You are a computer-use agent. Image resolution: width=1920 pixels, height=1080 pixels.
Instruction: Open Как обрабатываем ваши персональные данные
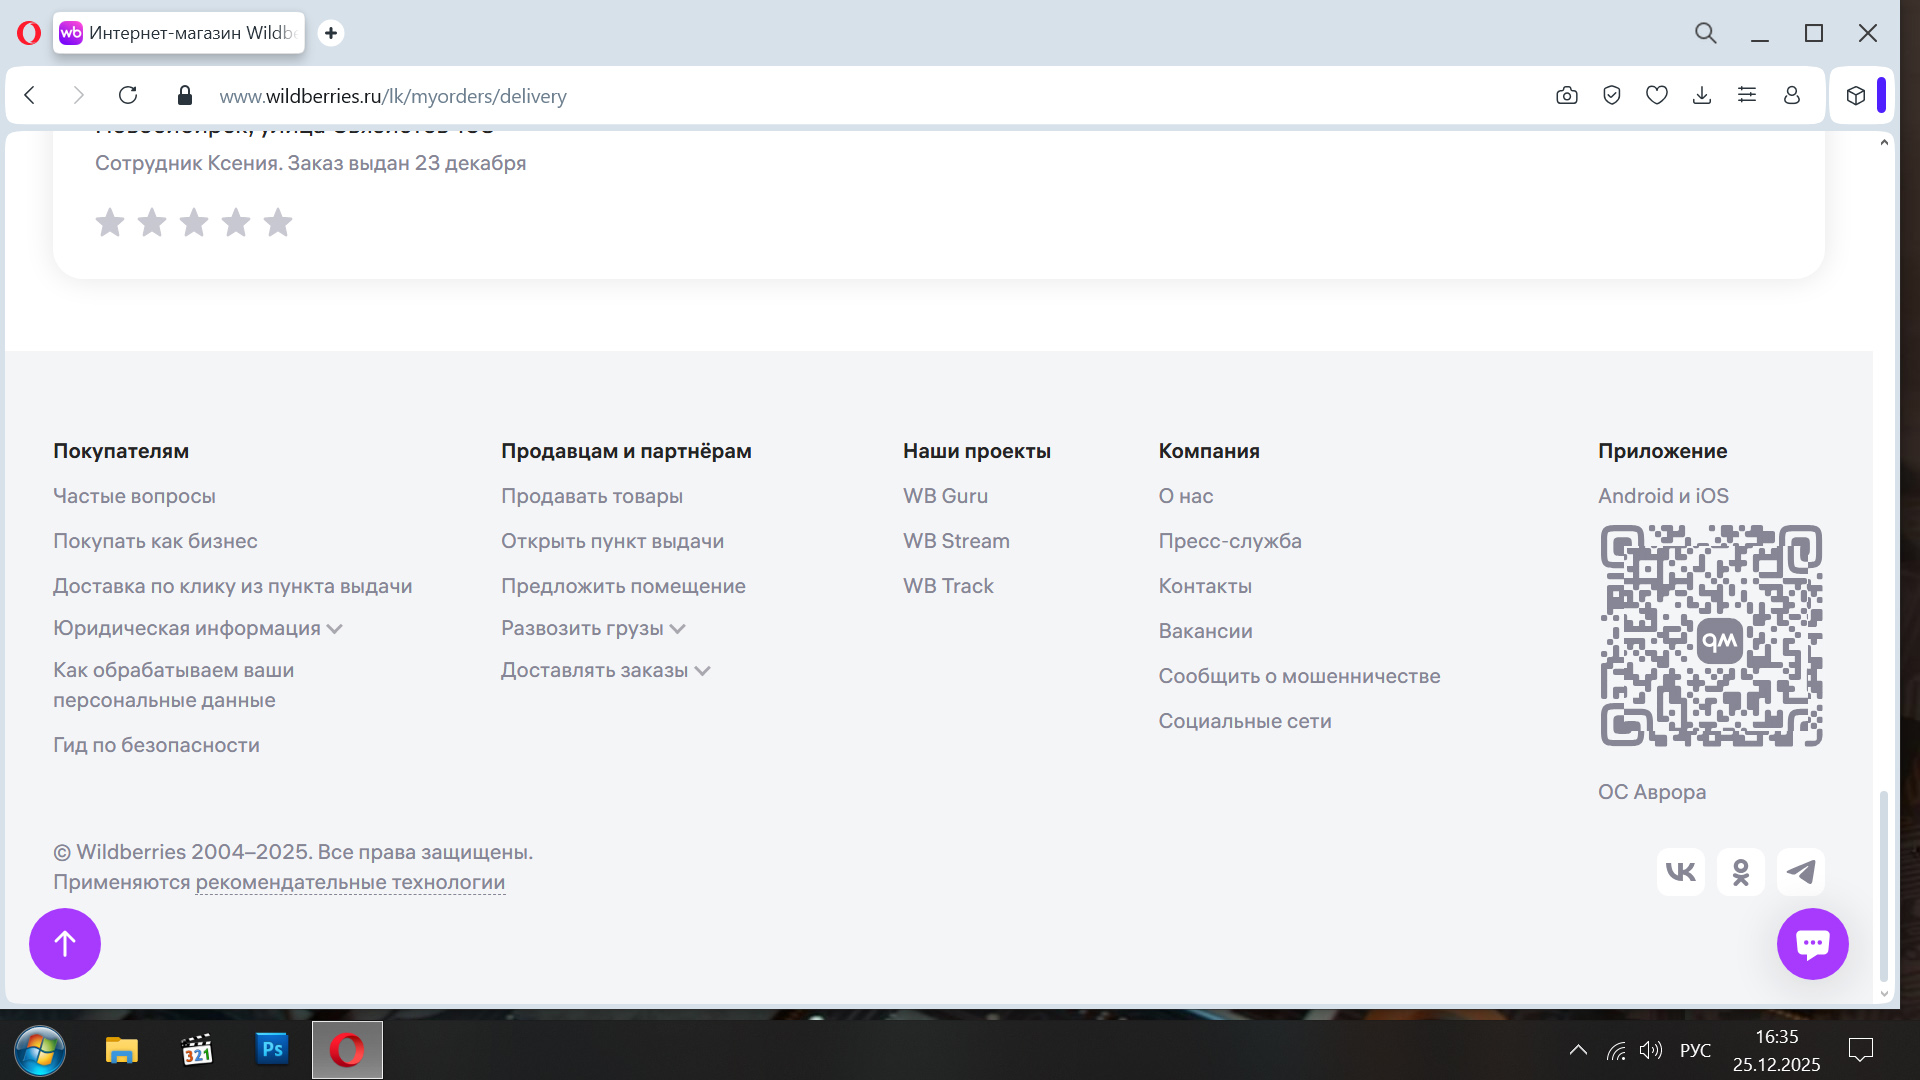pos(174,685)
